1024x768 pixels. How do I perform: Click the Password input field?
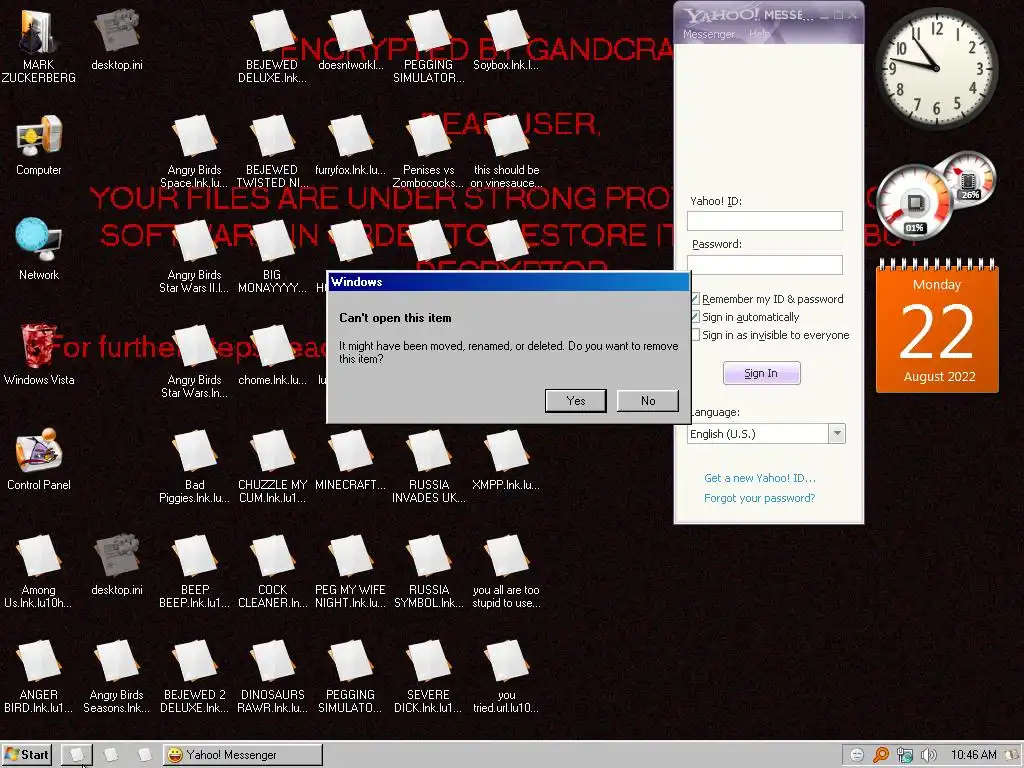click(x=765, y=264)
